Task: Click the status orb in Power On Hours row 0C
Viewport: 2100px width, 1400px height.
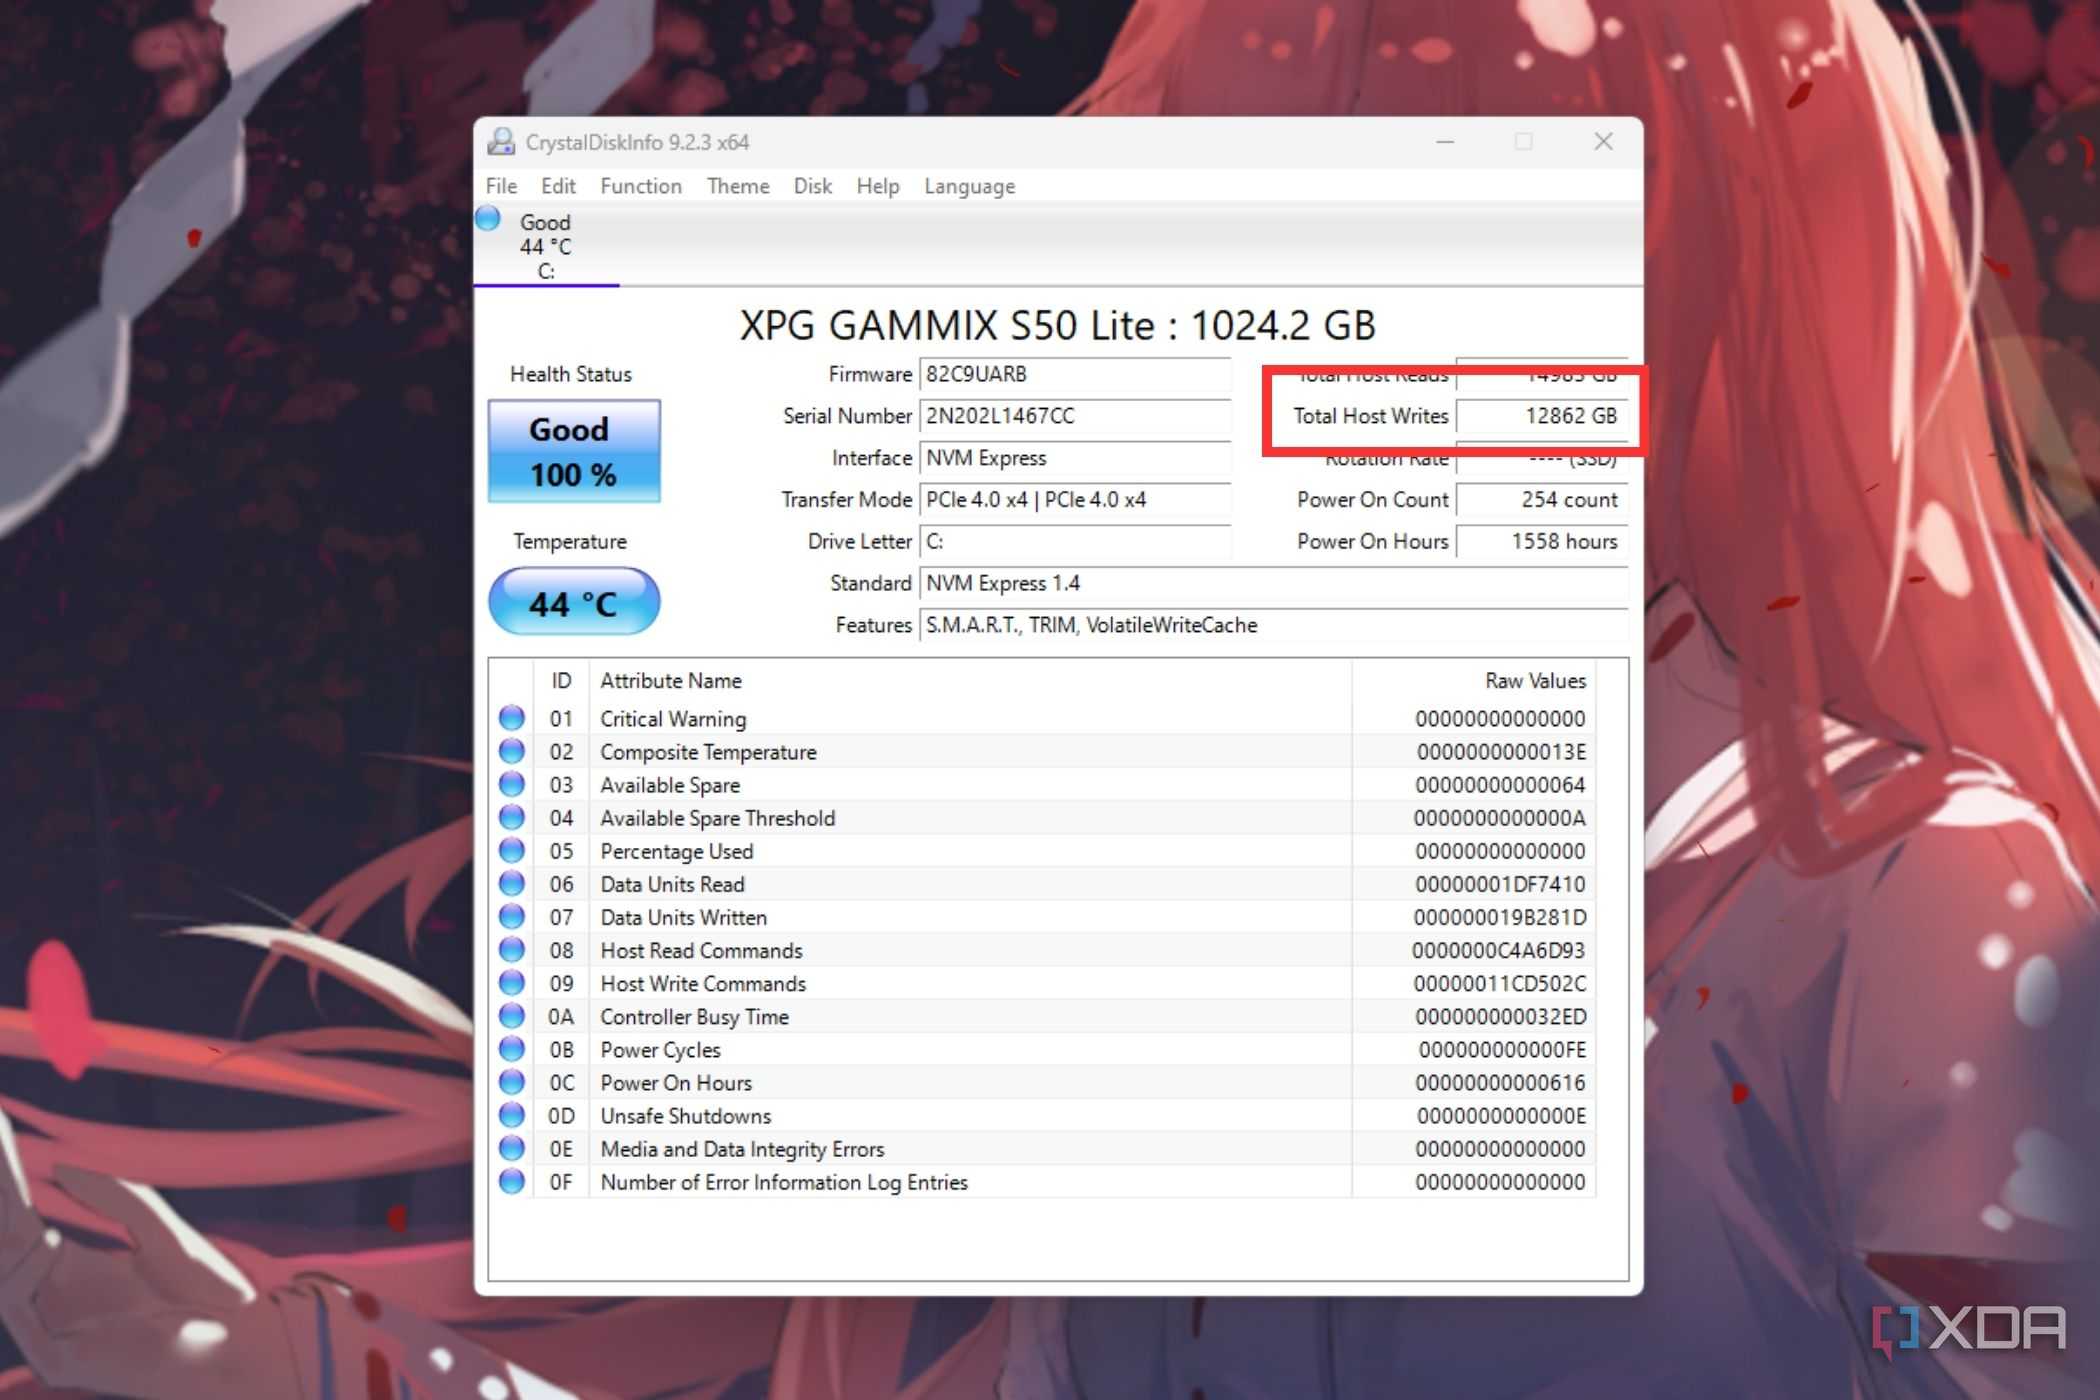Action: pos(512,1082)
